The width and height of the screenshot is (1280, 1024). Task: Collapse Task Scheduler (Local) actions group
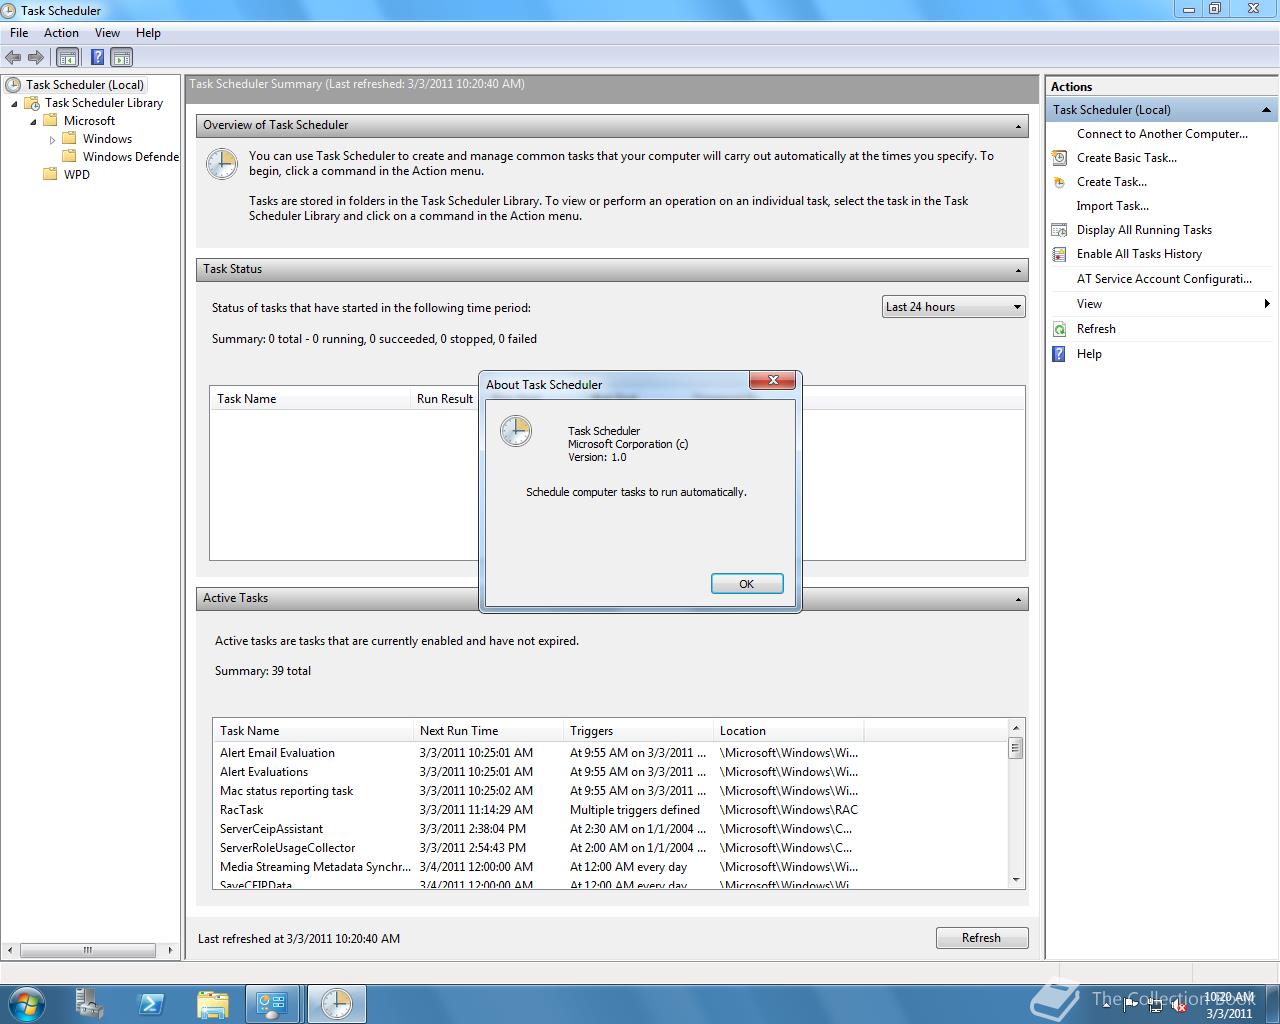1266,110
